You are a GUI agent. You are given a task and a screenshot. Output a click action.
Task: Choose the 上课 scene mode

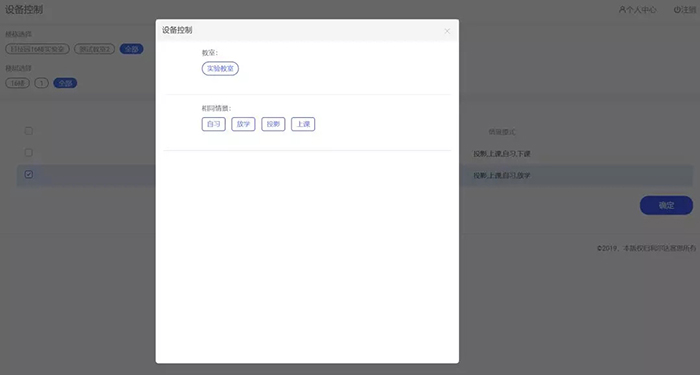[x=303, y=124]
